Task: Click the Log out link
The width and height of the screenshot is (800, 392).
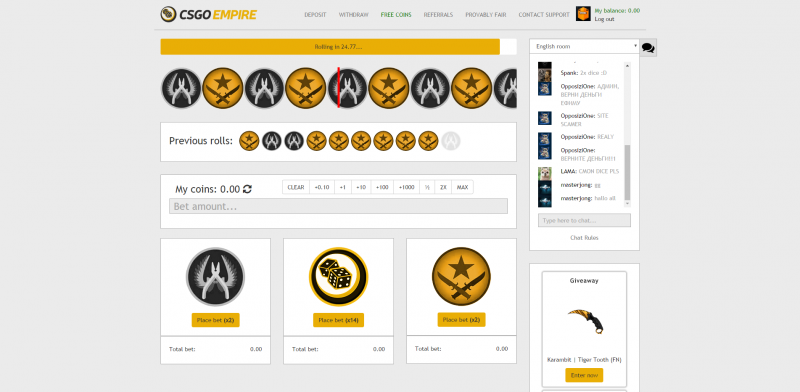Action: point(605,19)
